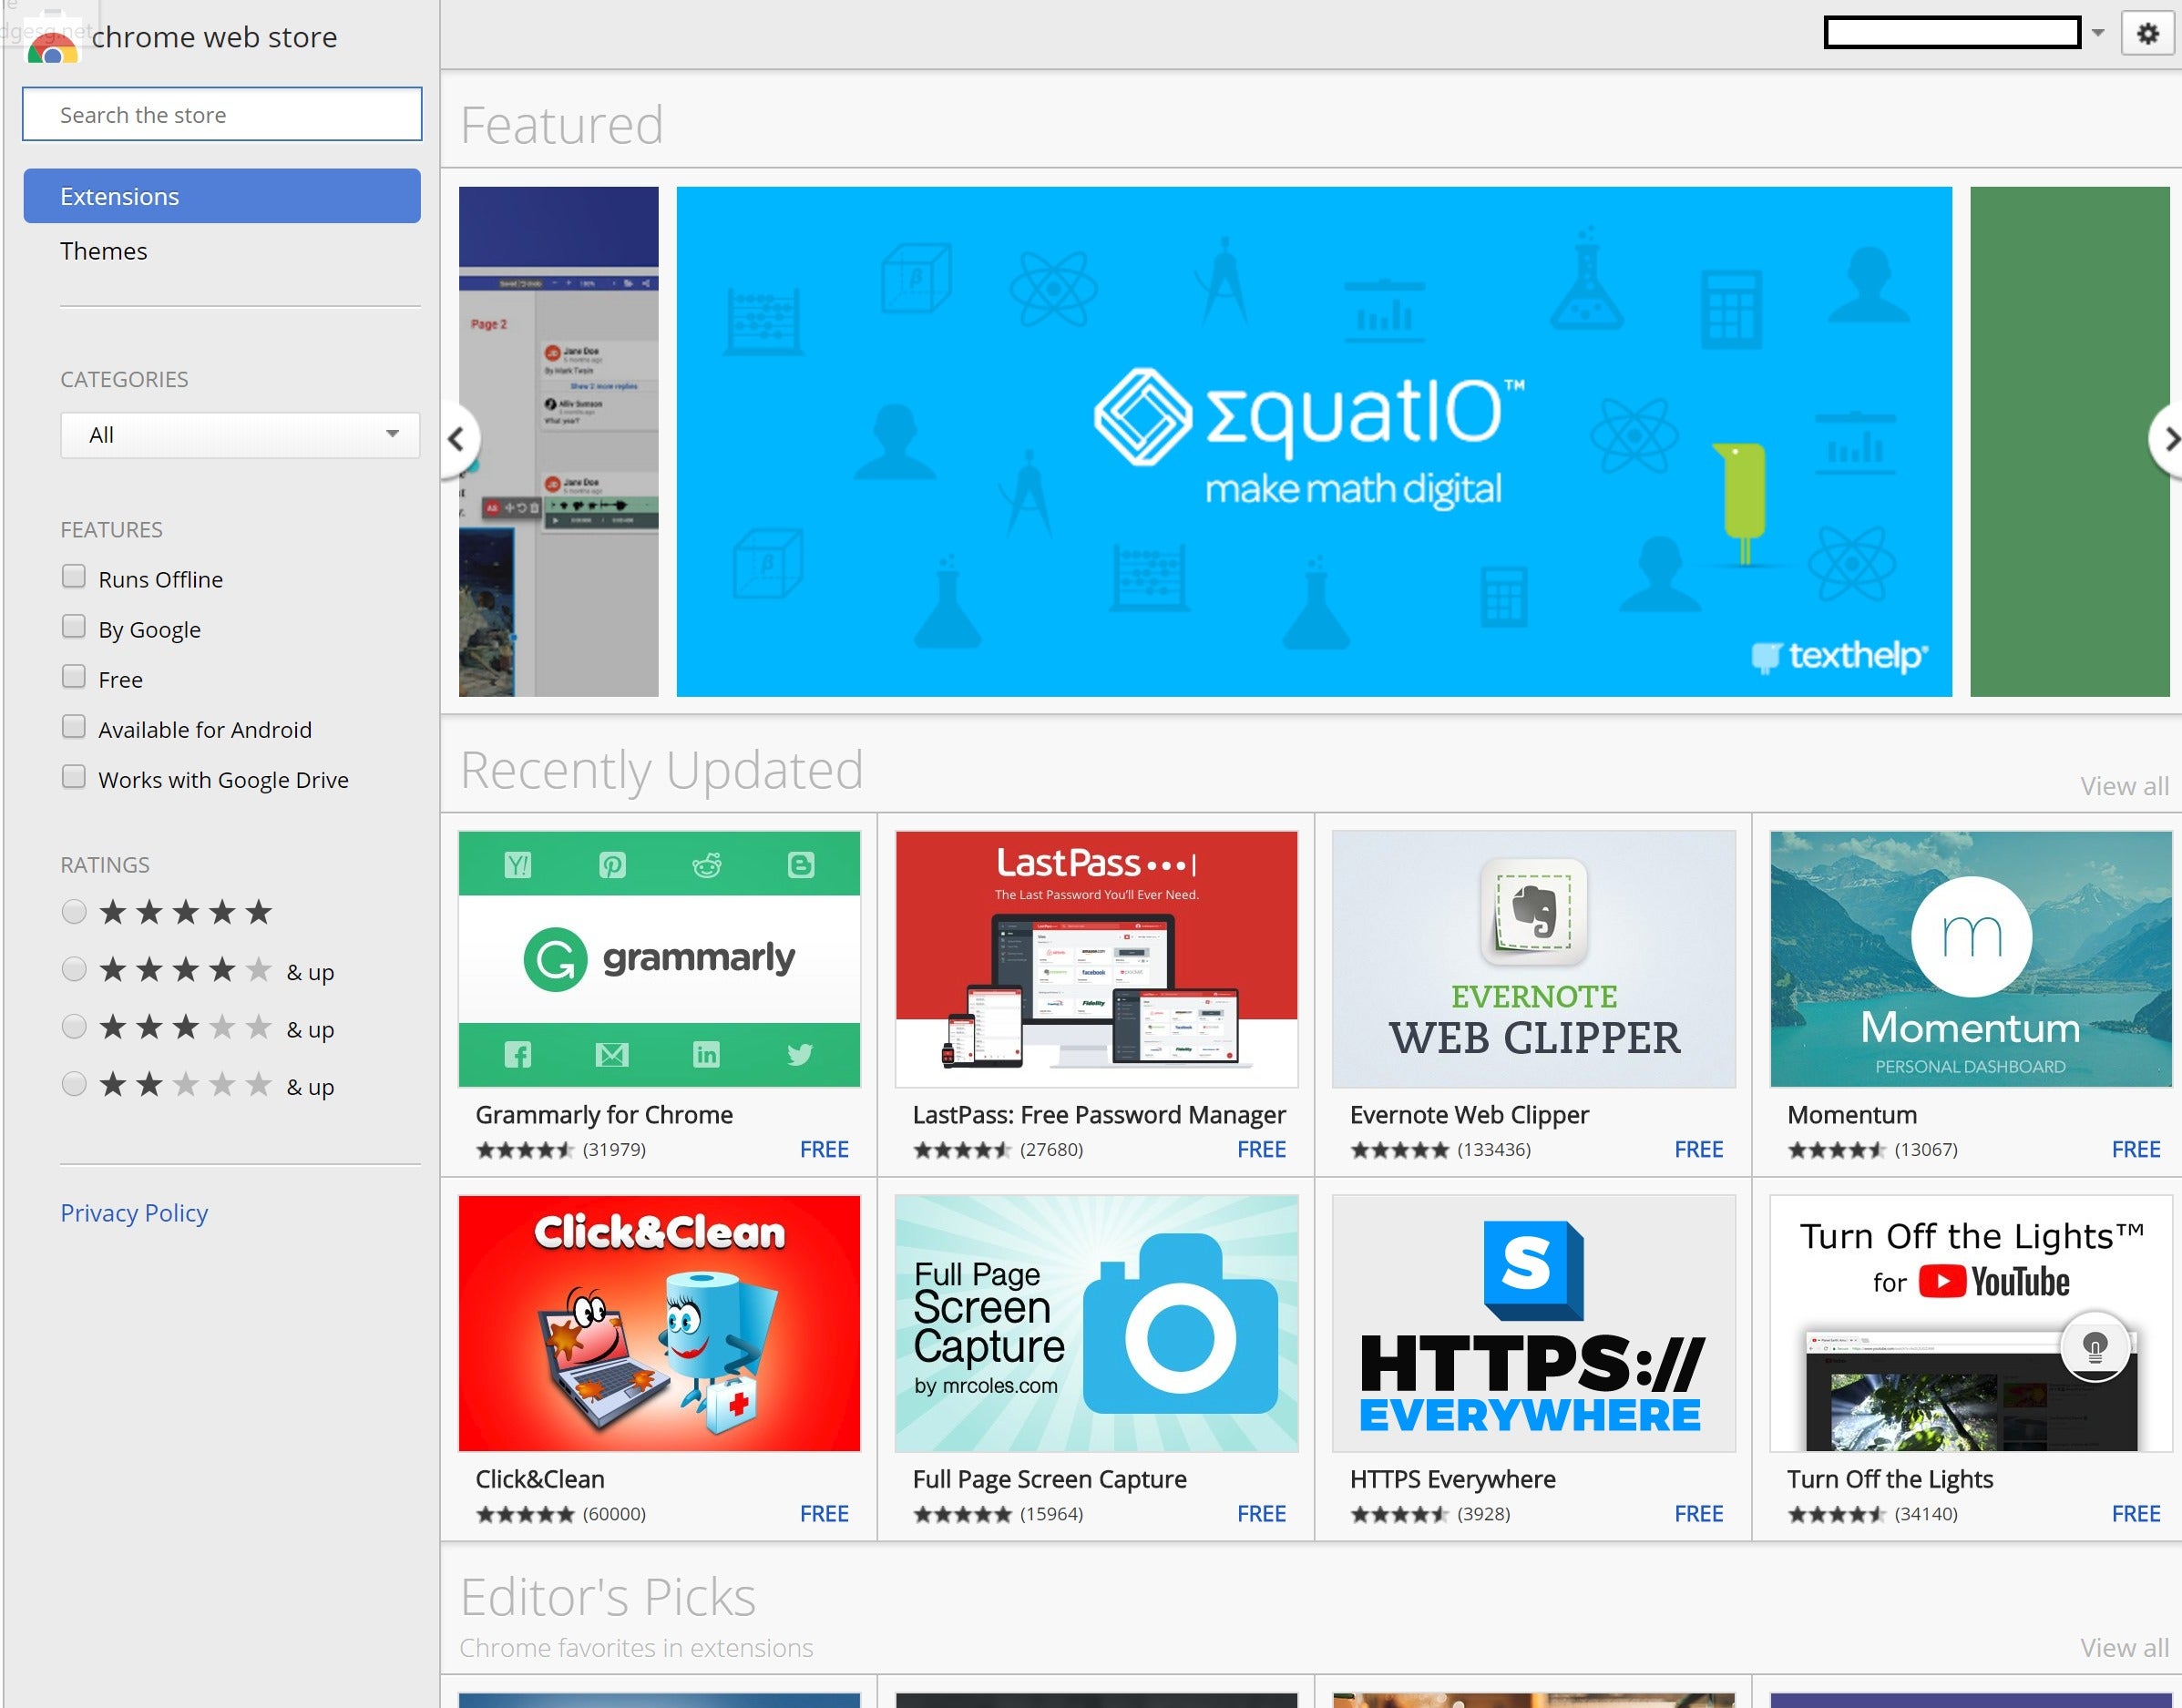The image size is (2182, 1708).
Task: Enable the Works with Google Drive checkbox
Action: pos(73,777)
